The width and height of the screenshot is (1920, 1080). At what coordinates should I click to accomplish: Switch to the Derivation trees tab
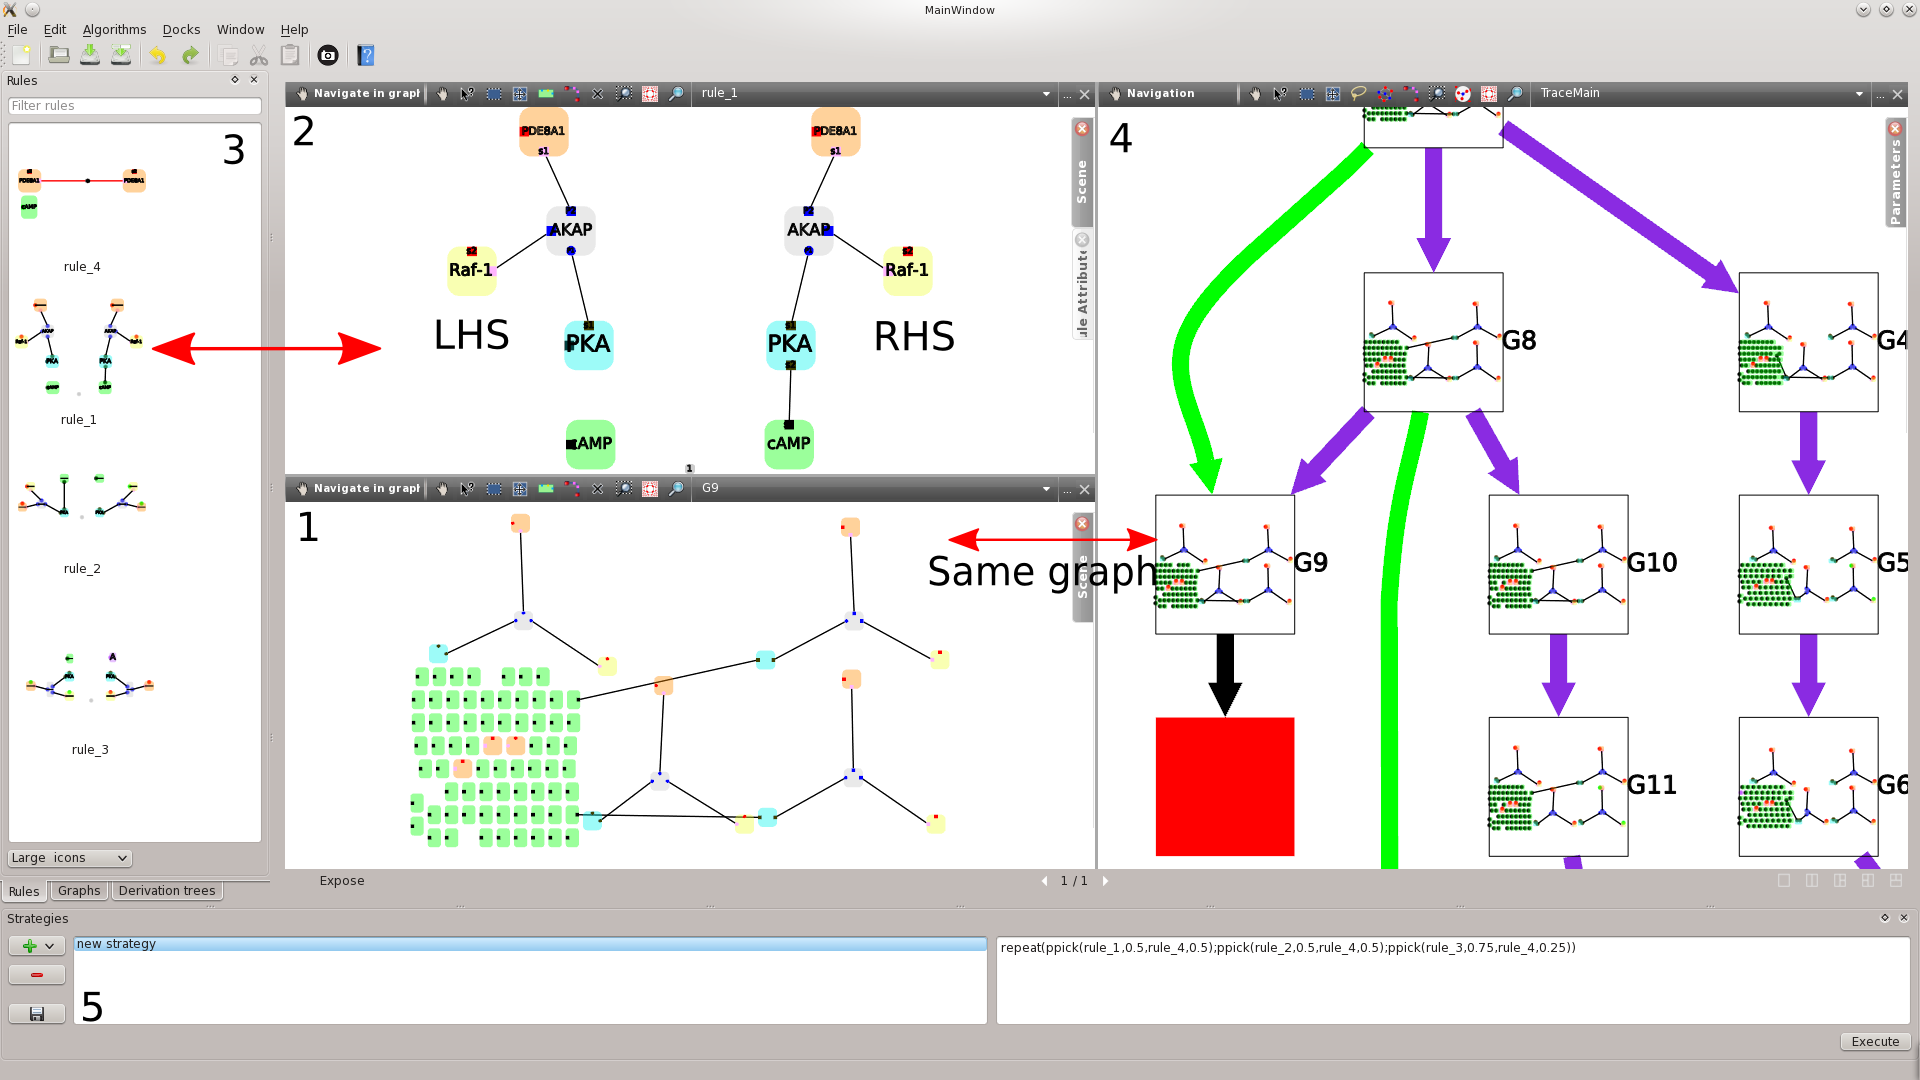click(x=166, y=891)
